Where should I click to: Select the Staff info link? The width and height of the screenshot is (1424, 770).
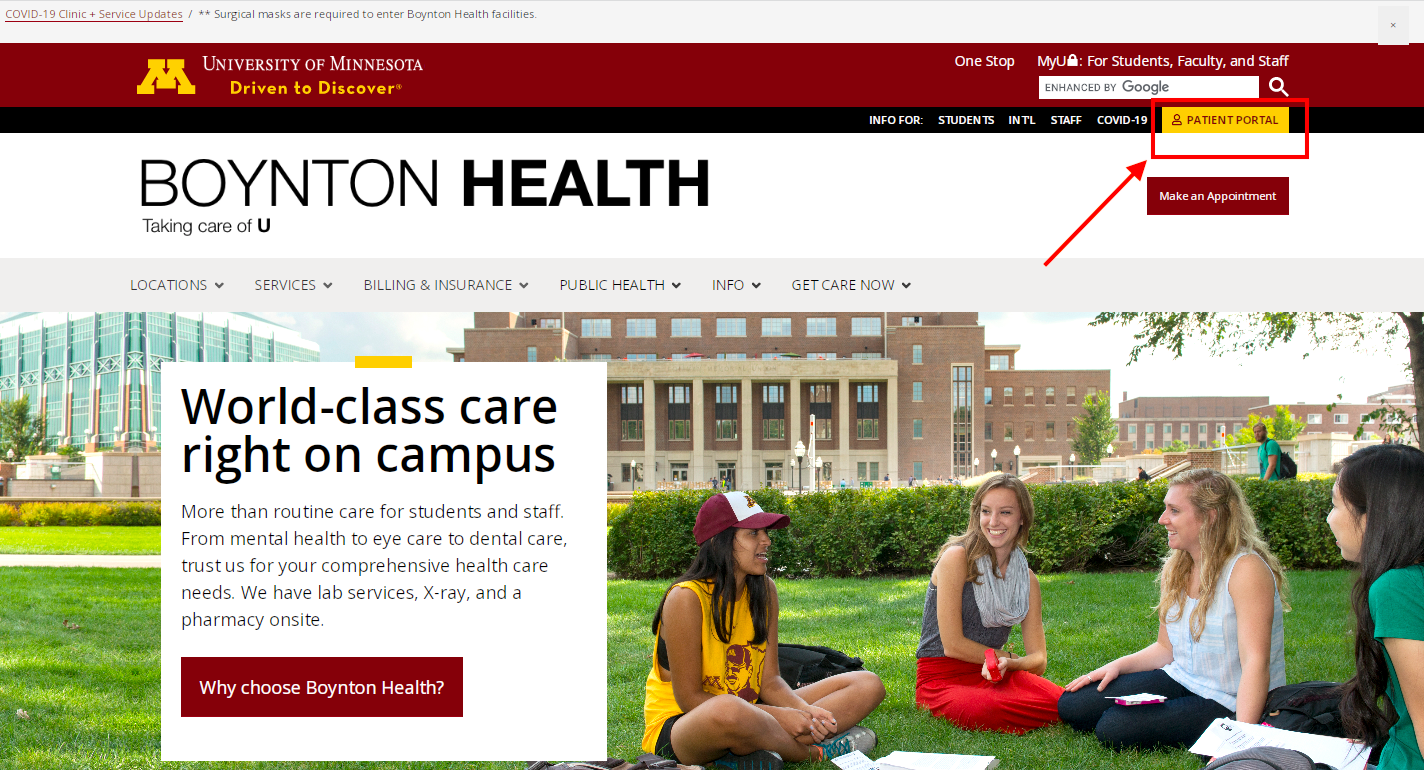pos(1066,120)
